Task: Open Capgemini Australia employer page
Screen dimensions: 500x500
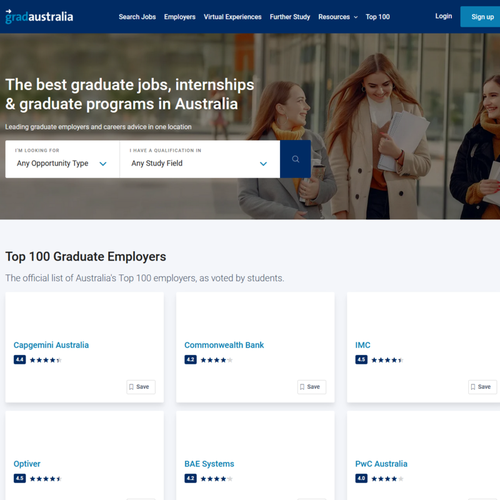Action: (51, 345)
